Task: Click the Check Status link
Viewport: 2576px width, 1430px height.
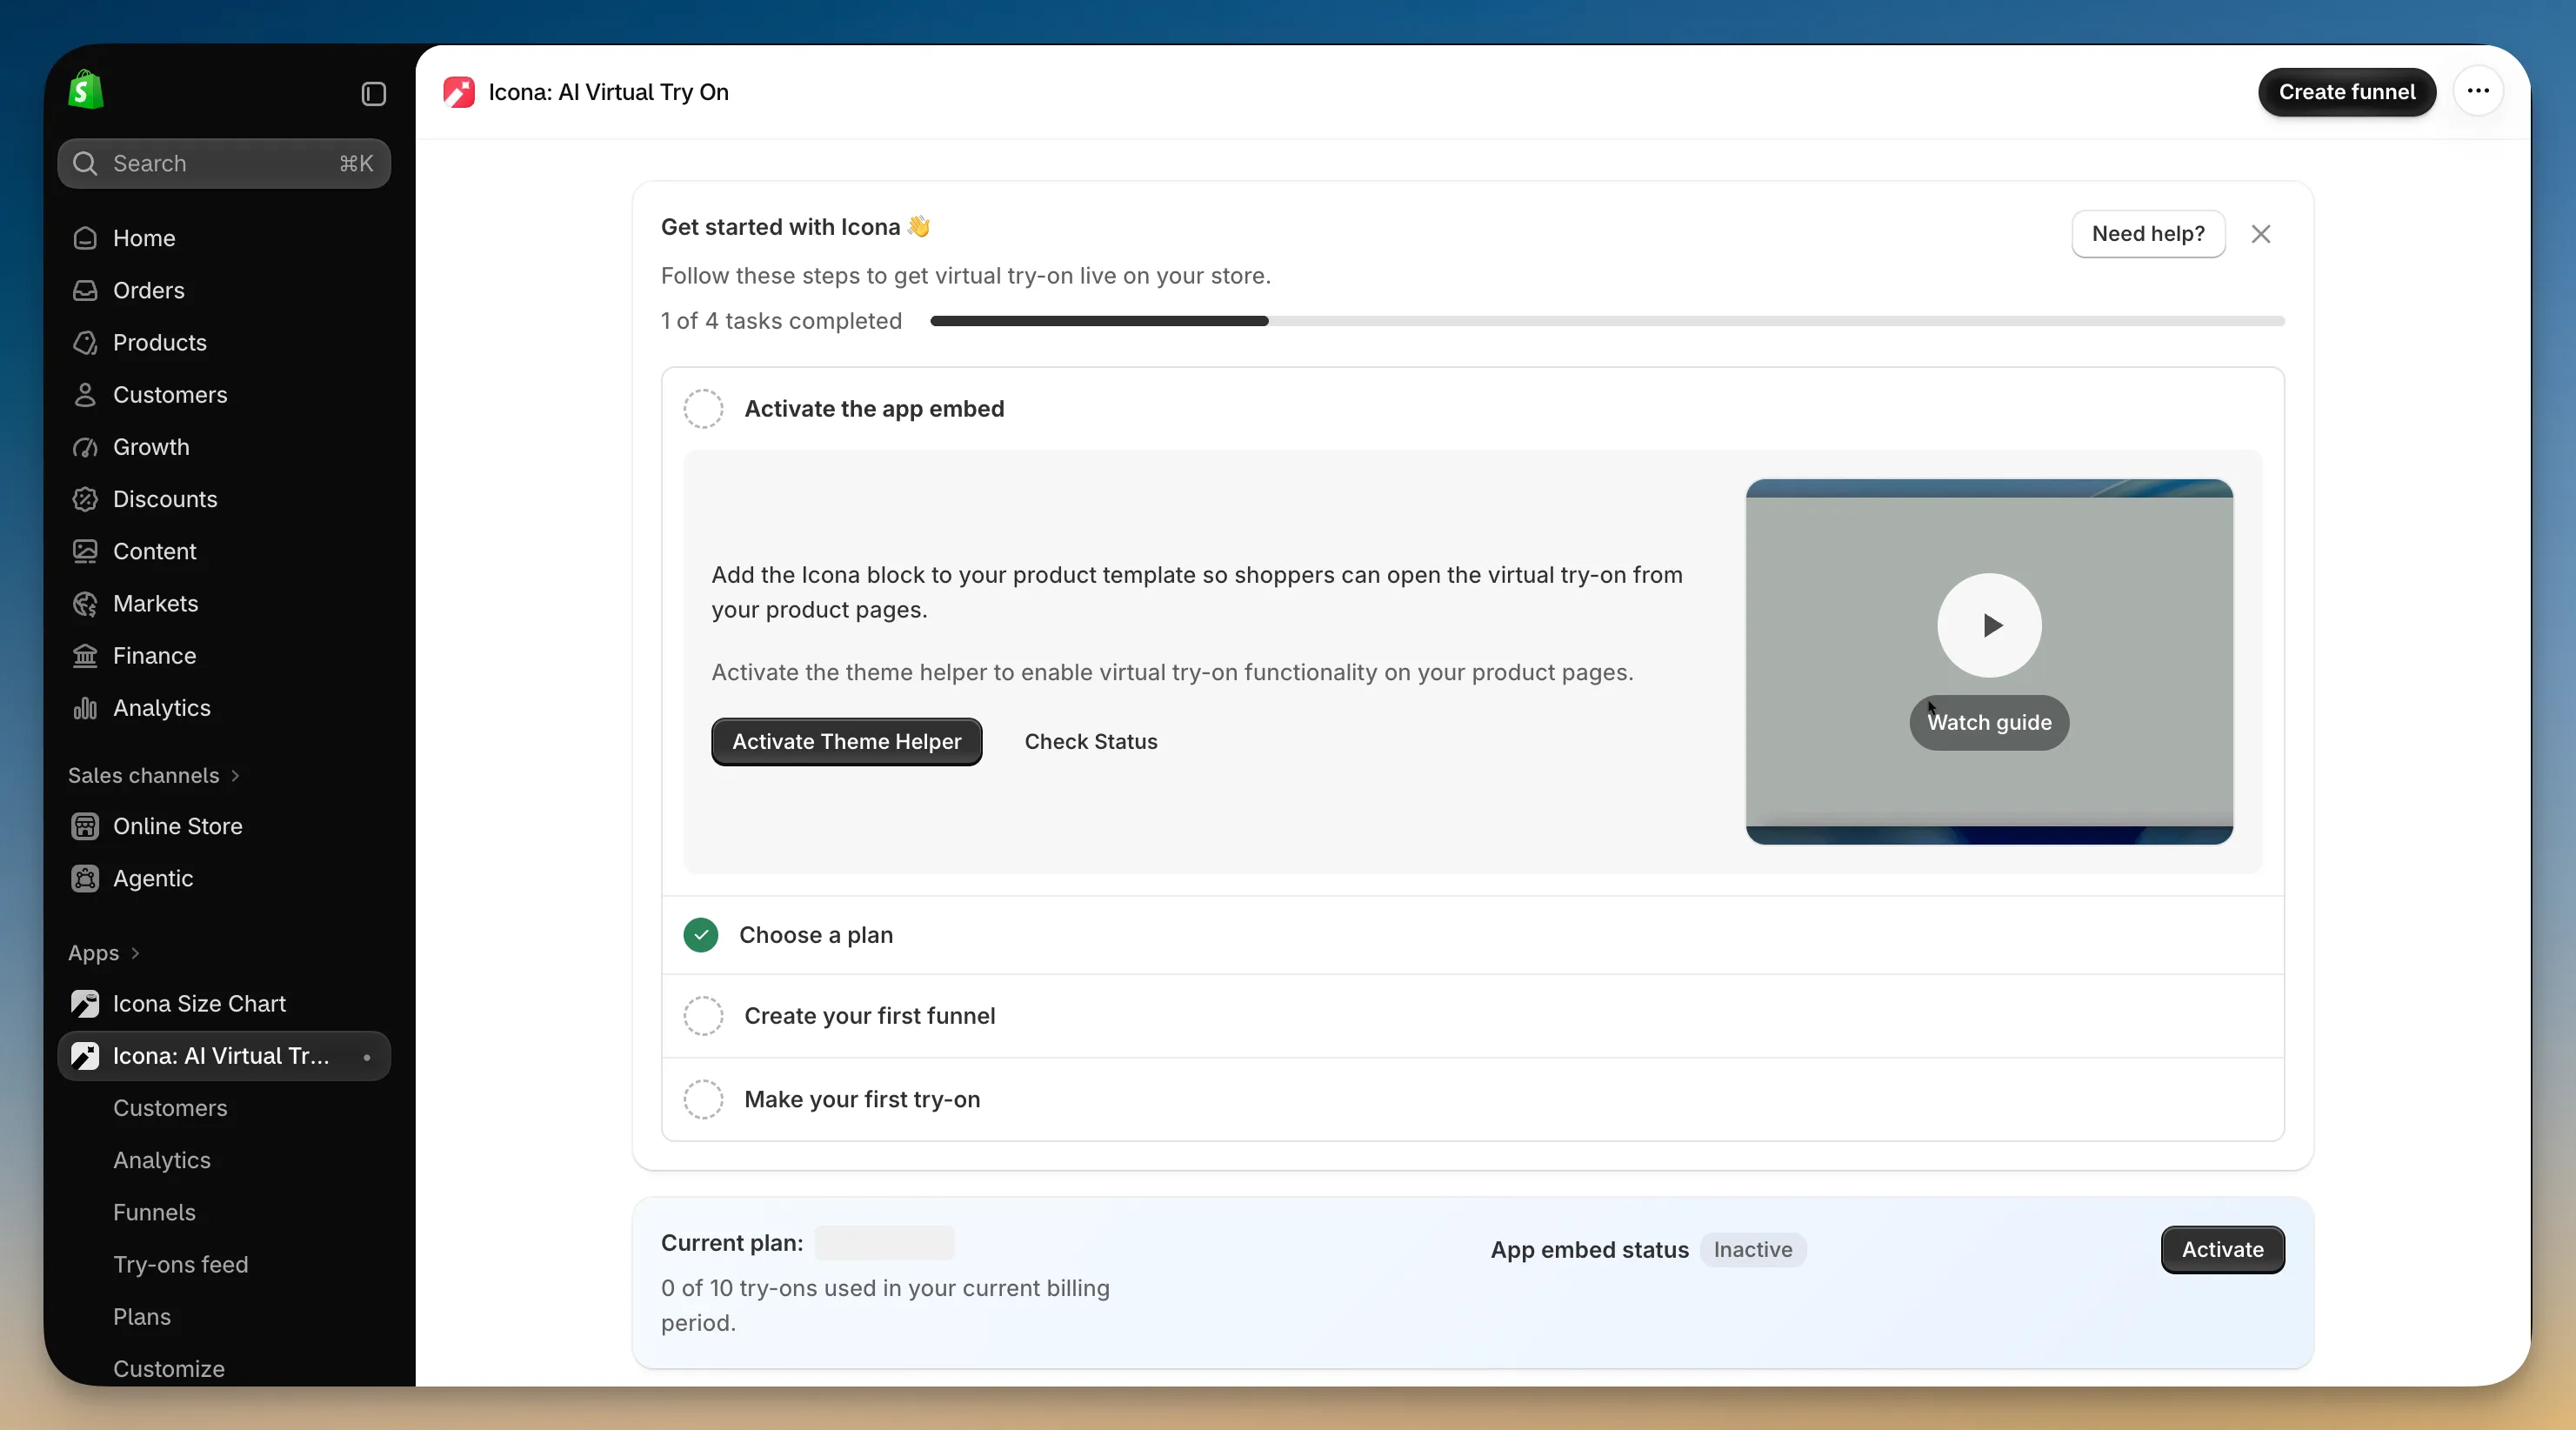Action: [x=1091, y=742]
